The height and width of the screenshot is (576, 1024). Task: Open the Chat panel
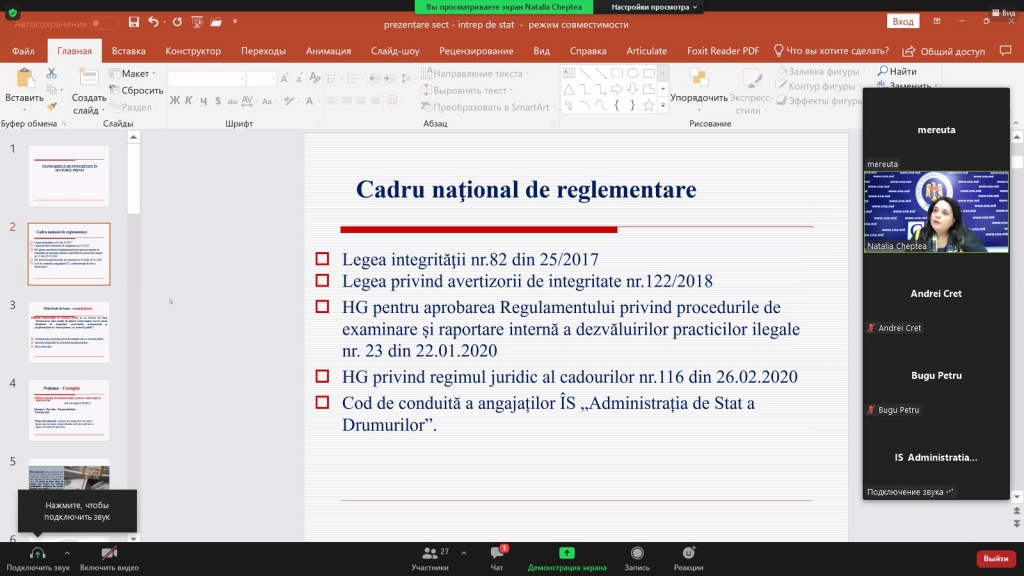[497, 553]
